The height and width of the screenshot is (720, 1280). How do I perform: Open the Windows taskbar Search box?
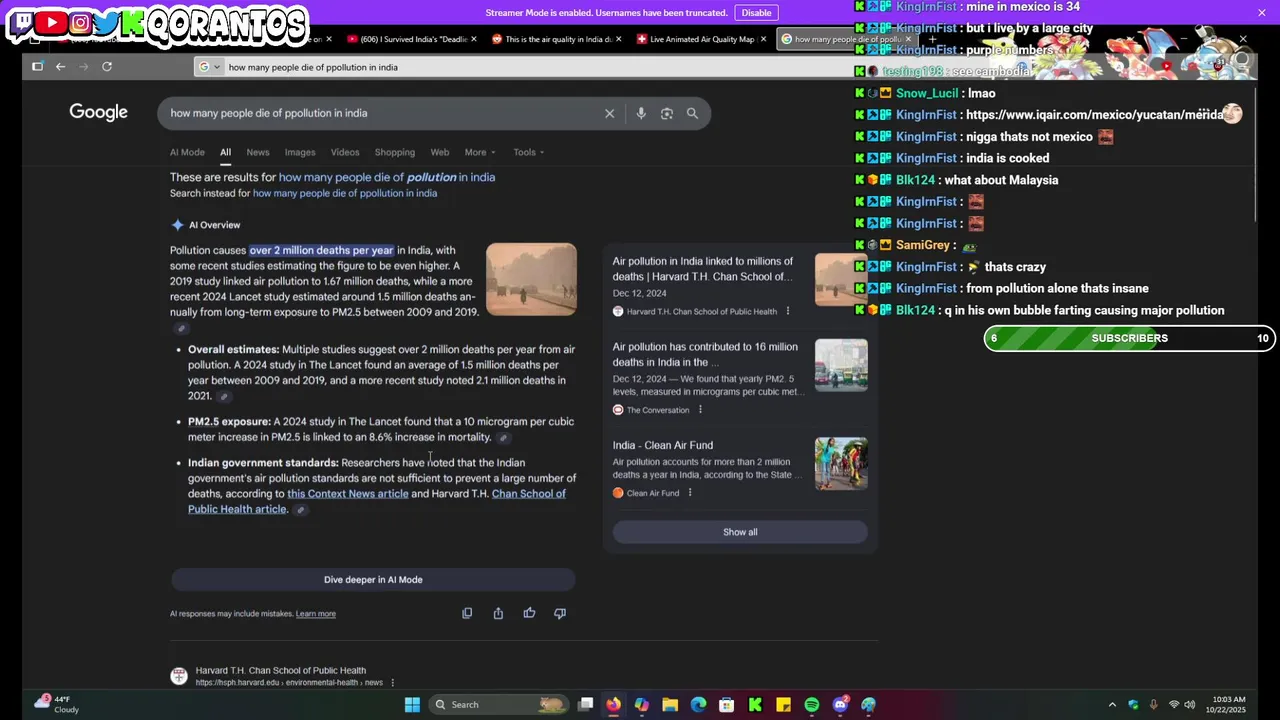(498, 705)
